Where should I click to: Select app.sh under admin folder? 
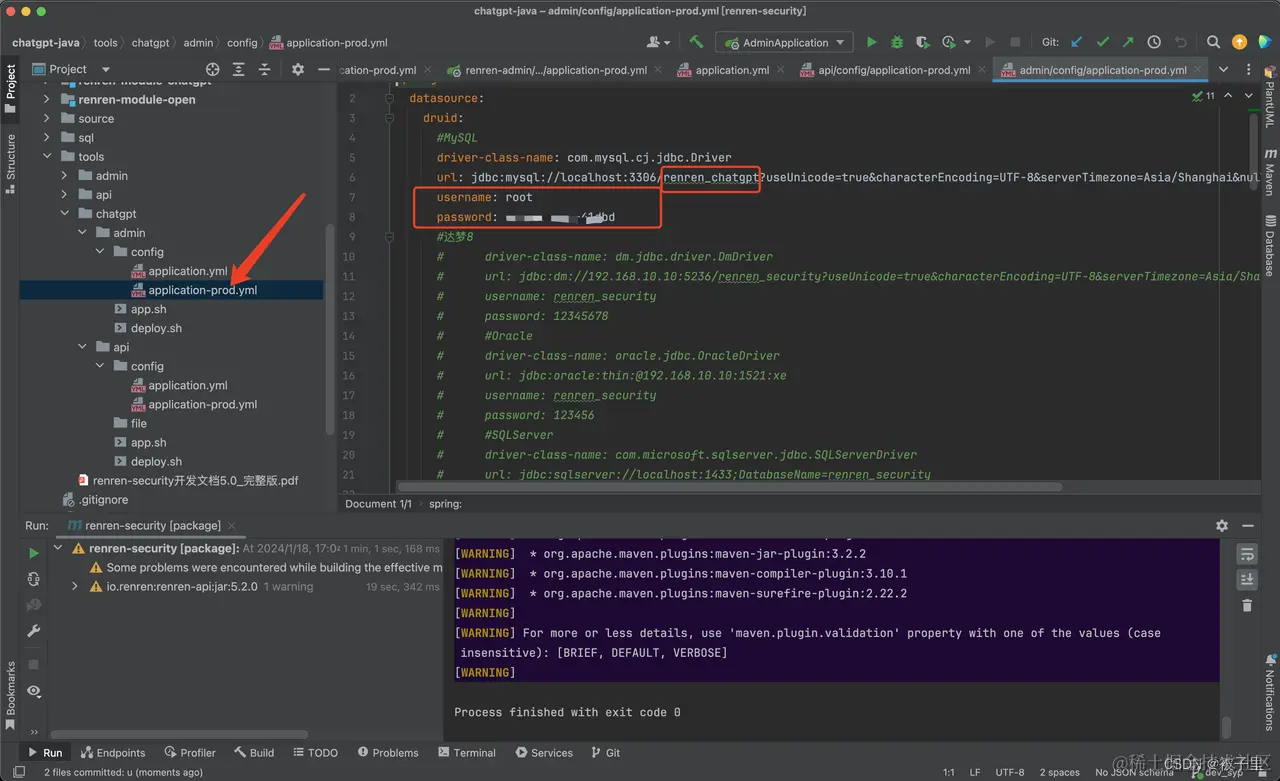[148, 309]
